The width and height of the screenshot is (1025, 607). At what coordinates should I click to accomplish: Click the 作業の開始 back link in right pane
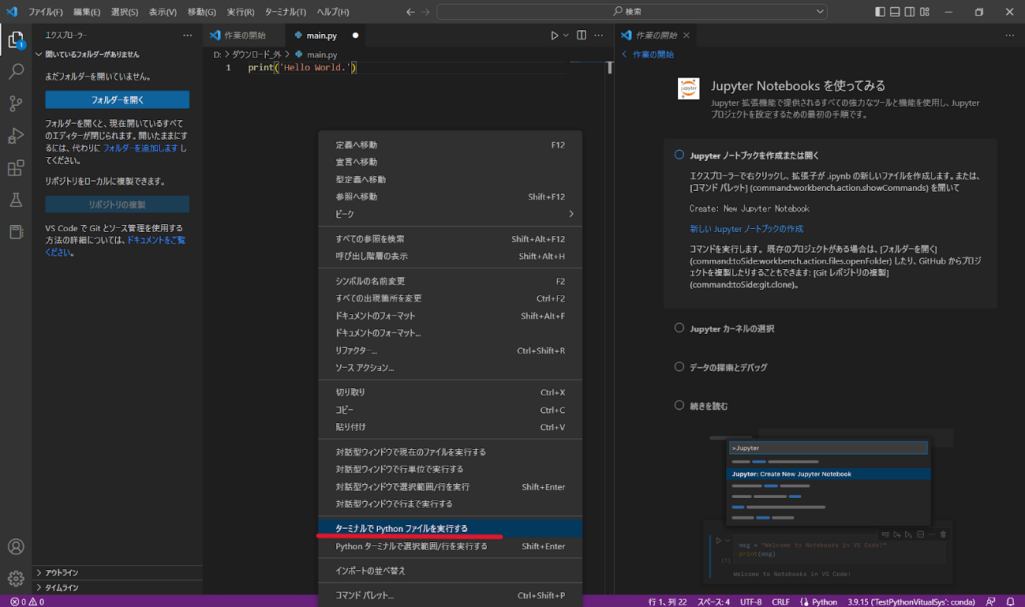click(x=647, y=54)
